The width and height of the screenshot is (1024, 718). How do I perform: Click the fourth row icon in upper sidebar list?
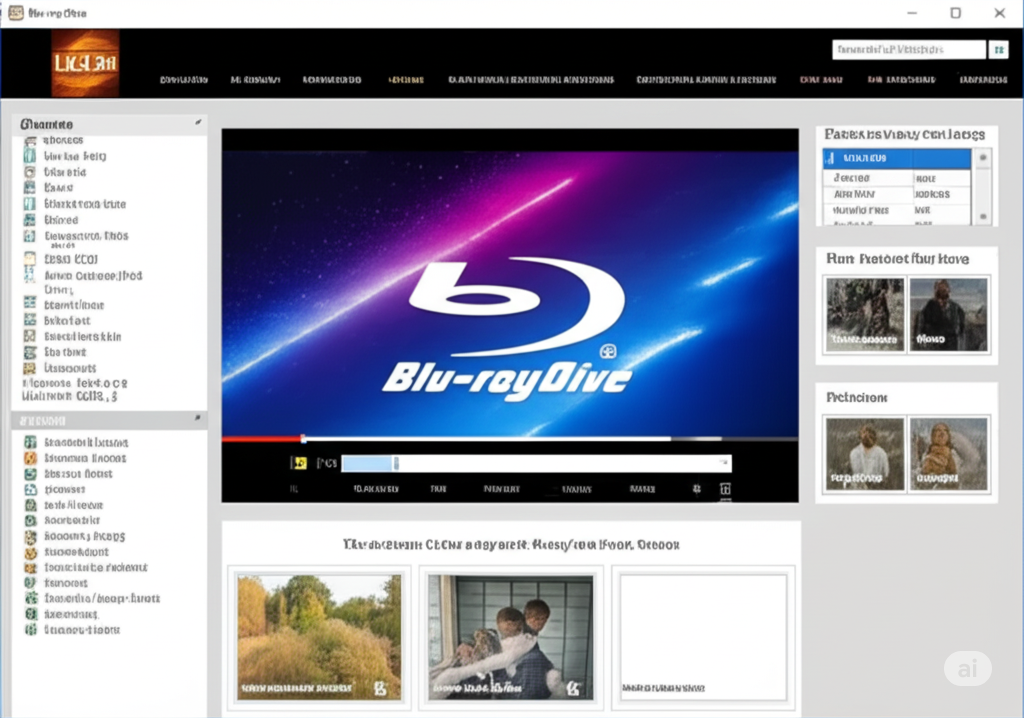pos(30,188)
